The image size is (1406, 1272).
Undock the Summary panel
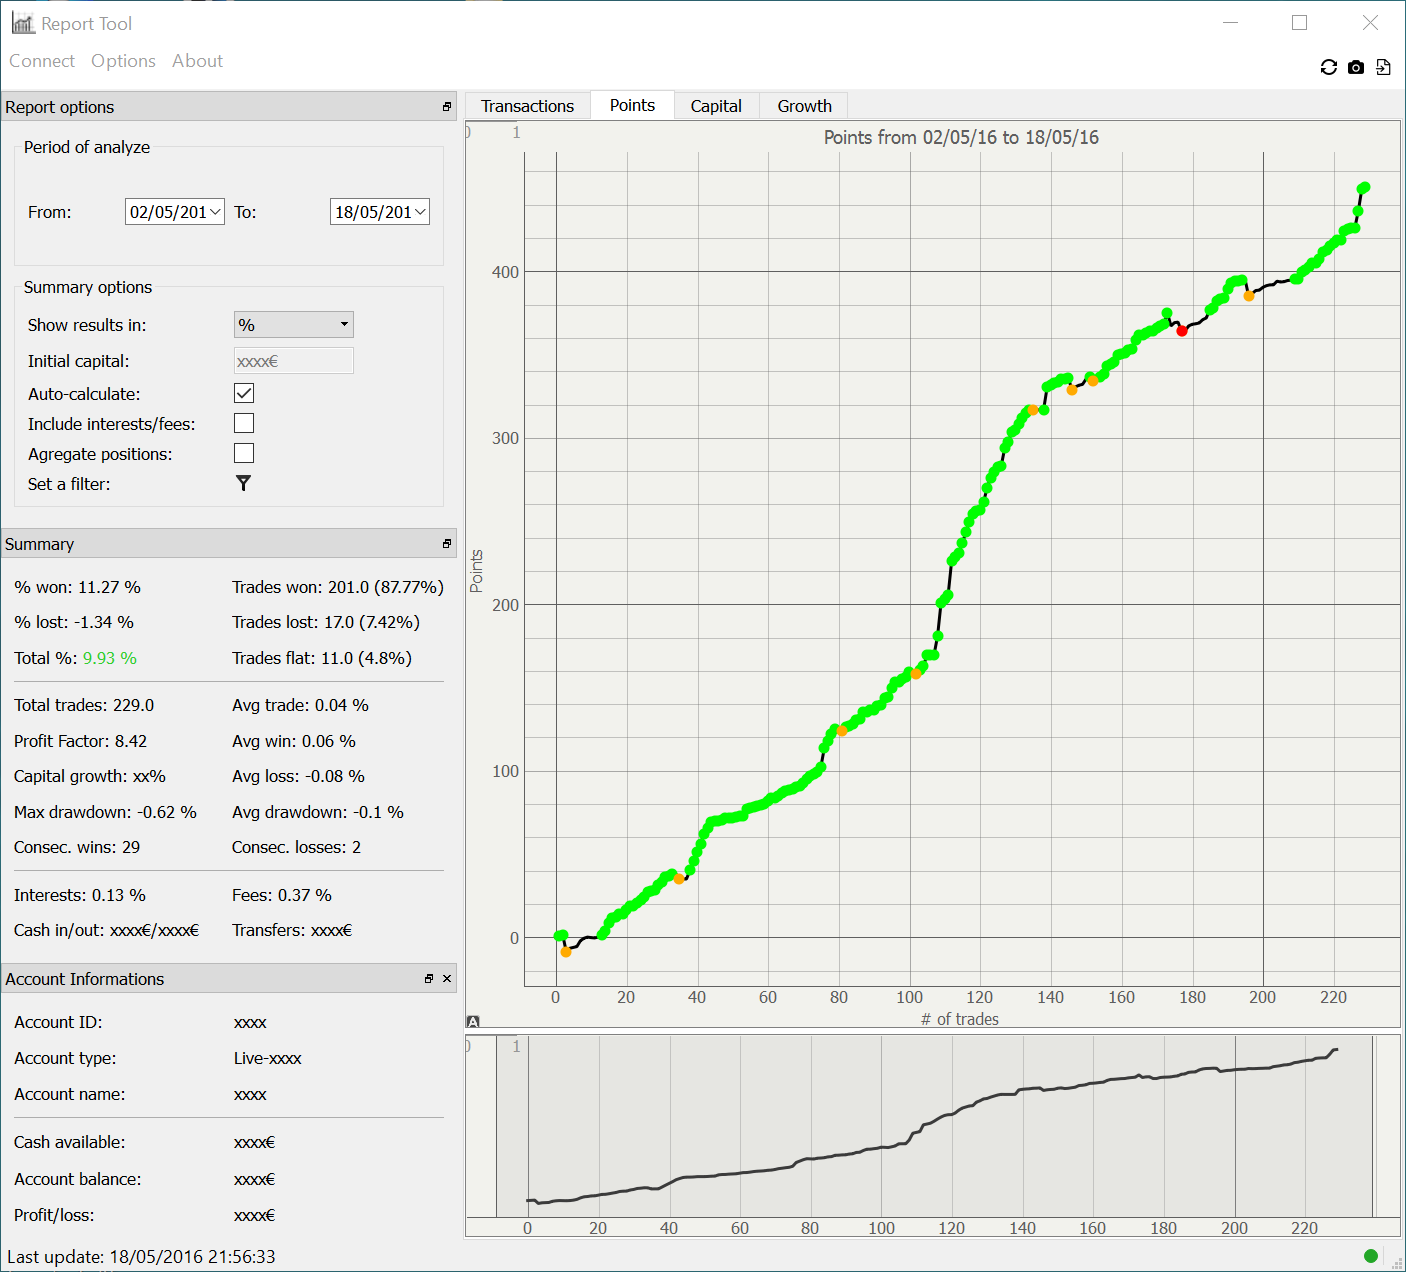(447, 544)
